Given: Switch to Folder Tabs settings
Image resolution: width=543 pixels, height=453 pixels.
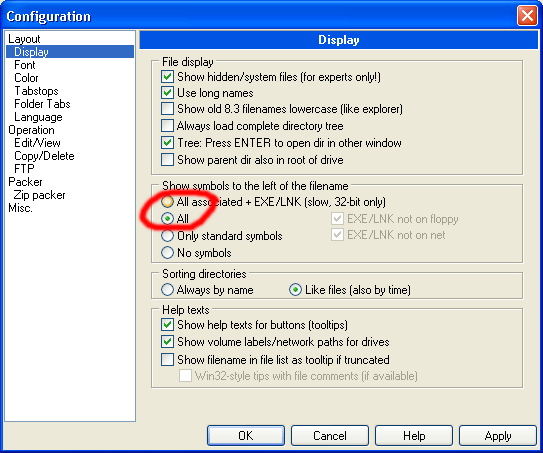Looking at the screenshot, I should tap(42, 104).
